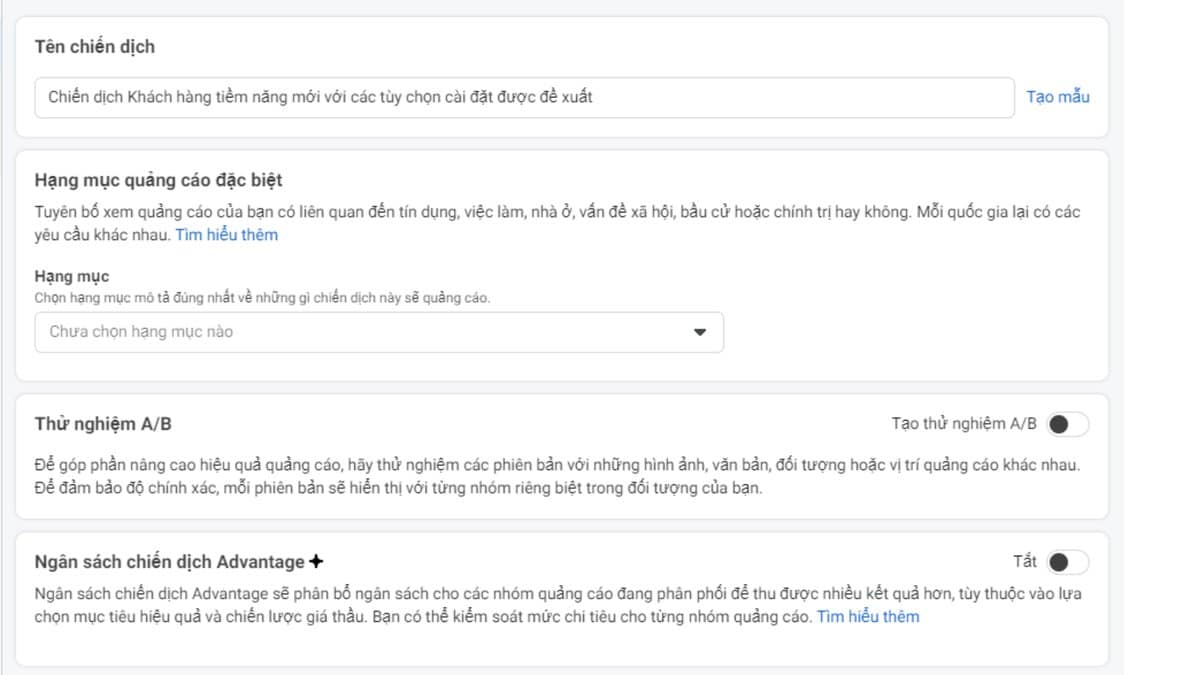
Task: Click the Advantage plus icon
Action: tap(316, 561)
